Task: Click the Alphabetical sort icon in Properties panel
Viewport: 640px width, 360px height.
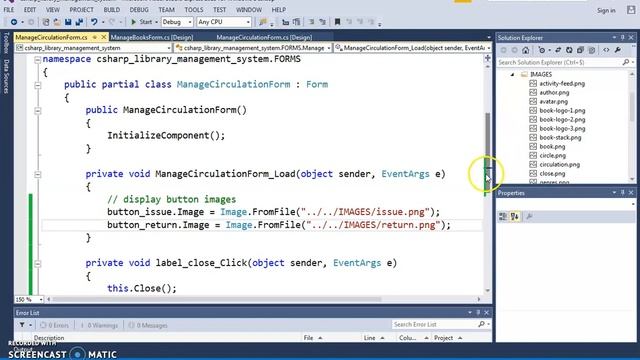Action: pyautogui.click(x=514, y=217)
